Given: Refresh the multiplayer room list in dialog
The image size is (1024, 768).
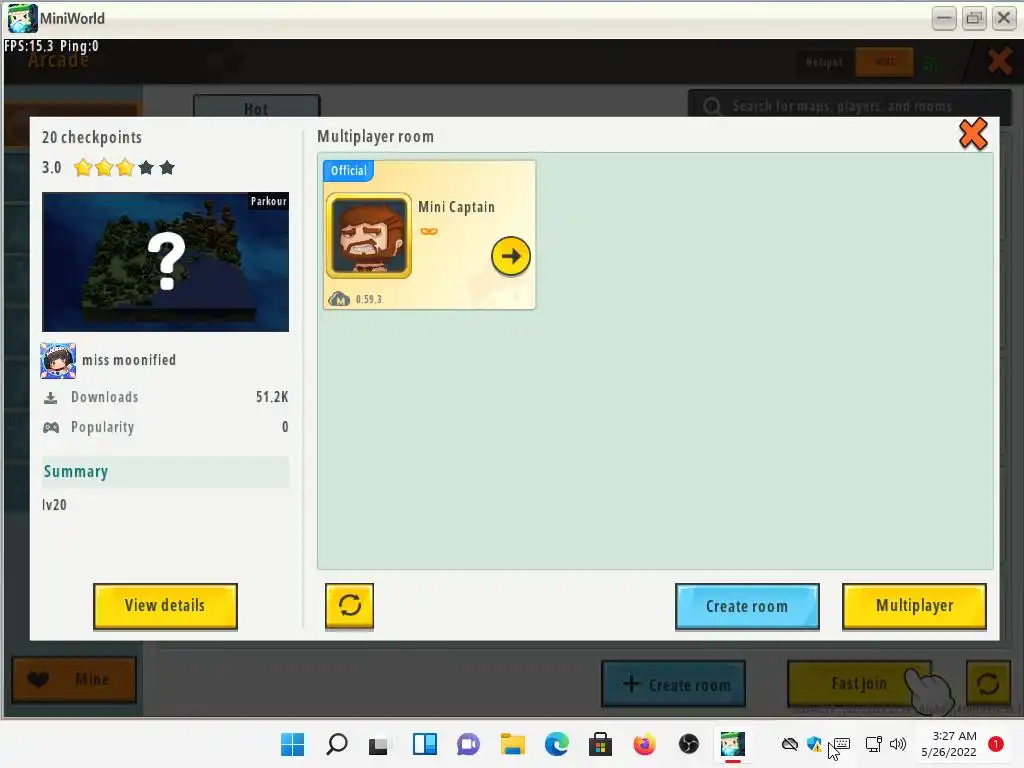Looking at the screenshot, I should pyautogui.click(x=349, y=606).
